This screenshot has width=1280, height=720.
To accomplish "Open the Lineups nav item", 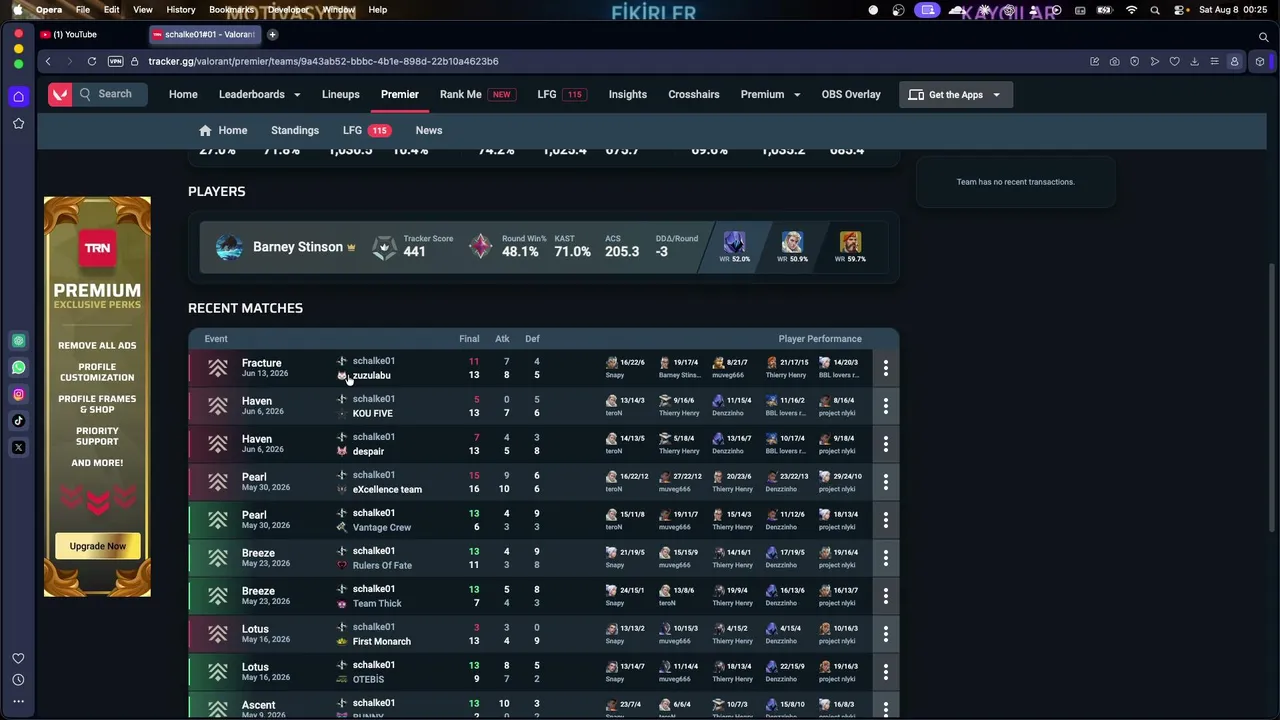I will click(341, 94).
